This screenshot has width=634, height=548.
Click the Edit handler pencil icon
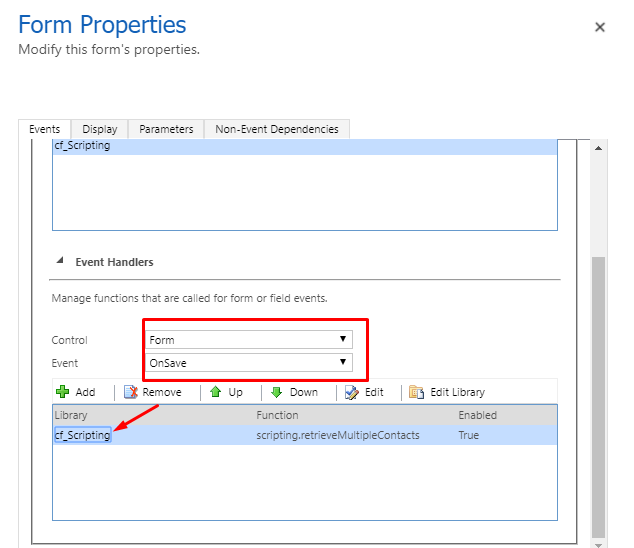[x=352, y=392]
